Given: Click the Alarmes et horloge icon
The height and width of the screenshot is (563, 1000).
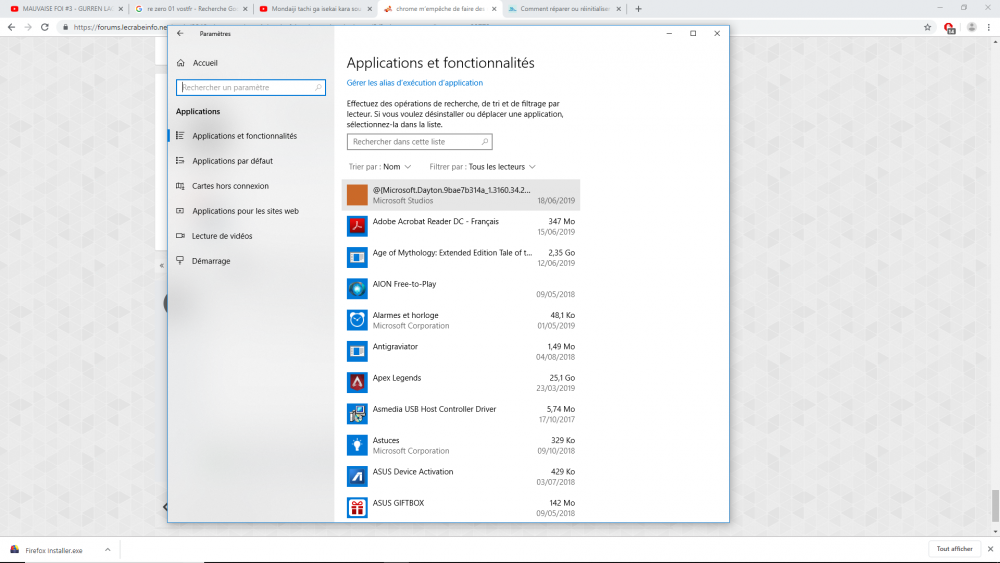Looking at the screenshot, I should point(357,320).
